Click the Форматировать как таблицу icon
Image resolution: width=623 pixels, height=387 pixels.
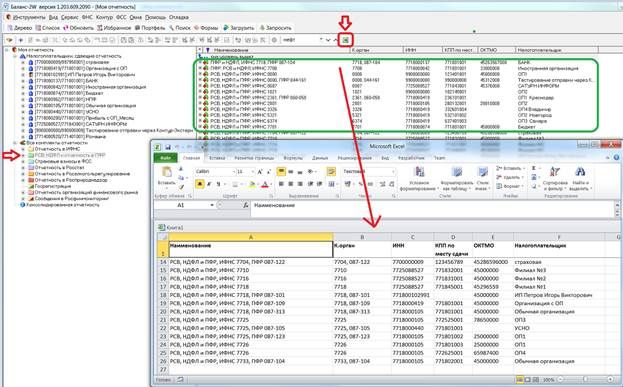pyautogui.click(x=457, y=172)
